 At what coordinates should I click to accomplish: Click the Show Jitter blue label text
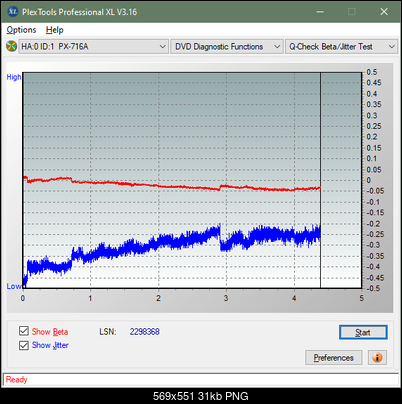(x=50, y=345)
